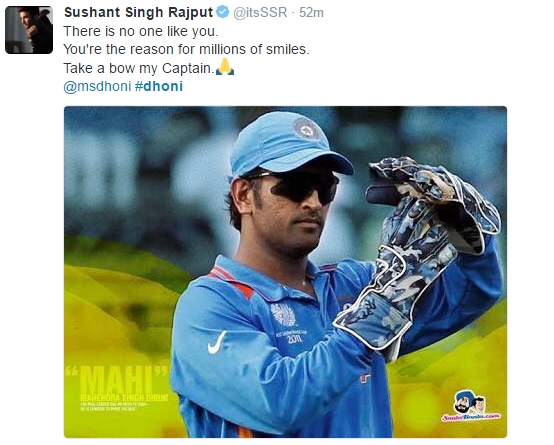This screenshot has height=445, width=554.
Task: Open the @itsSSR handle link
Action: coord(260,12)
